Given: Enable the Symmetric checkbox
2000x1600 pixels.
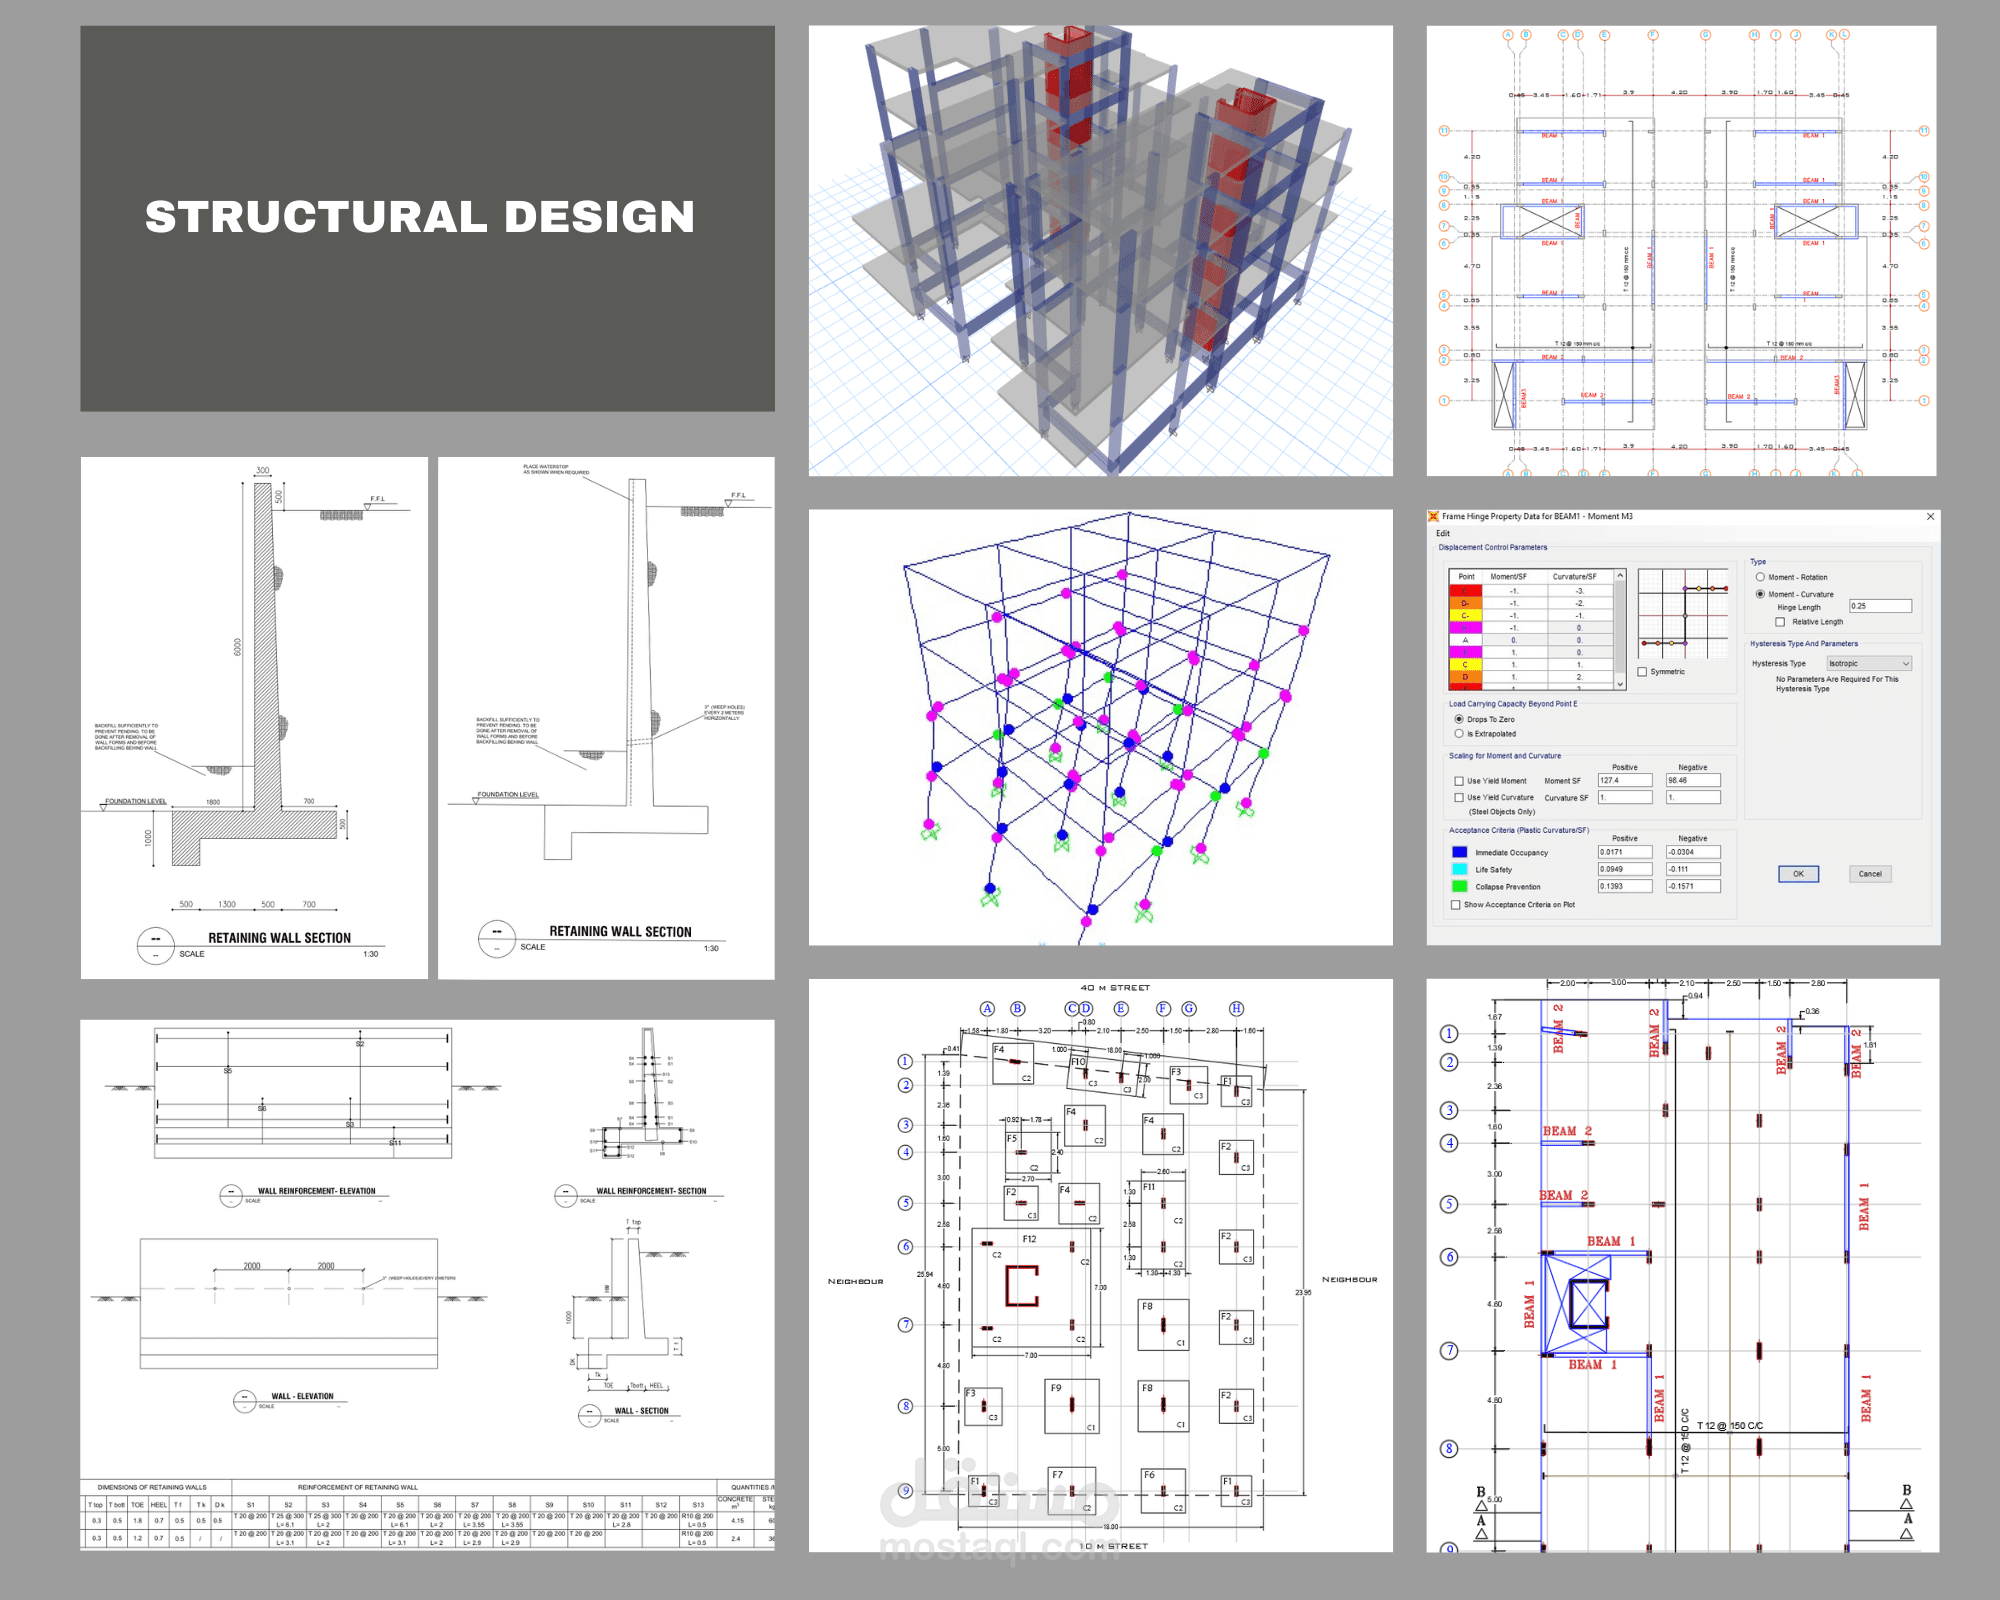Looking at the screenshot, I should pos(1642,672).
